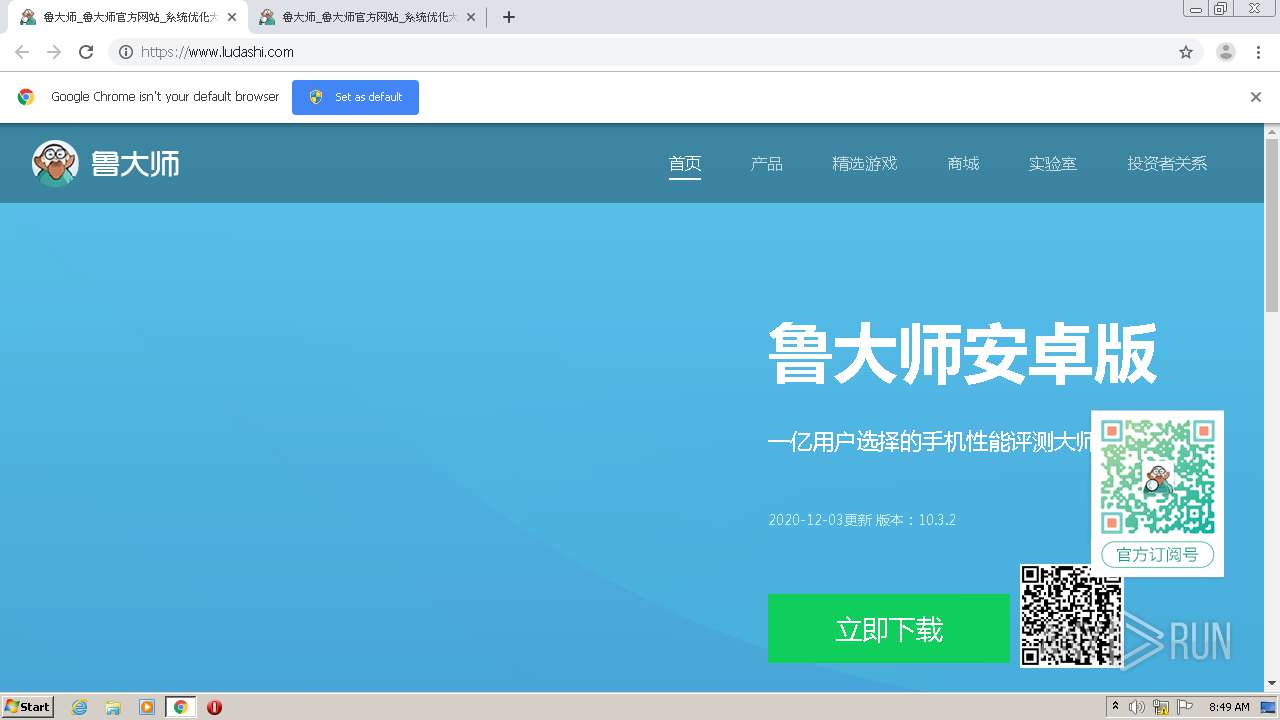Image resolution: width=1280 pixels, height=720 pixels.
Task: Open the 投资者关系 navigation item
Action: [1167, 164]
